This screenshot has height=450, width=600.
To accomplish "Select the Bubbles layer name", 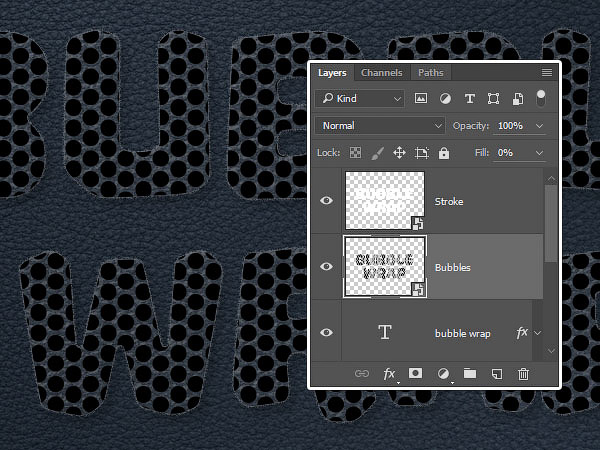I will 453,267.
